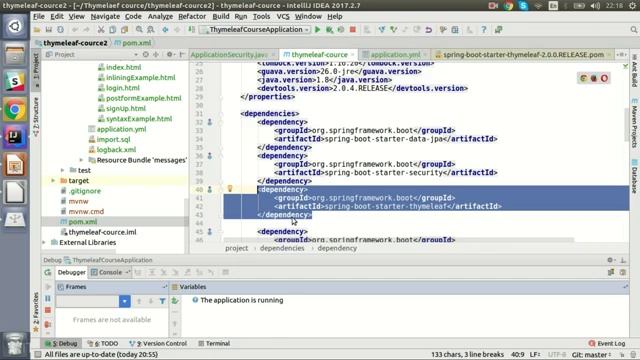Expand Resource Bundle 'messages' node

[81, 160]
